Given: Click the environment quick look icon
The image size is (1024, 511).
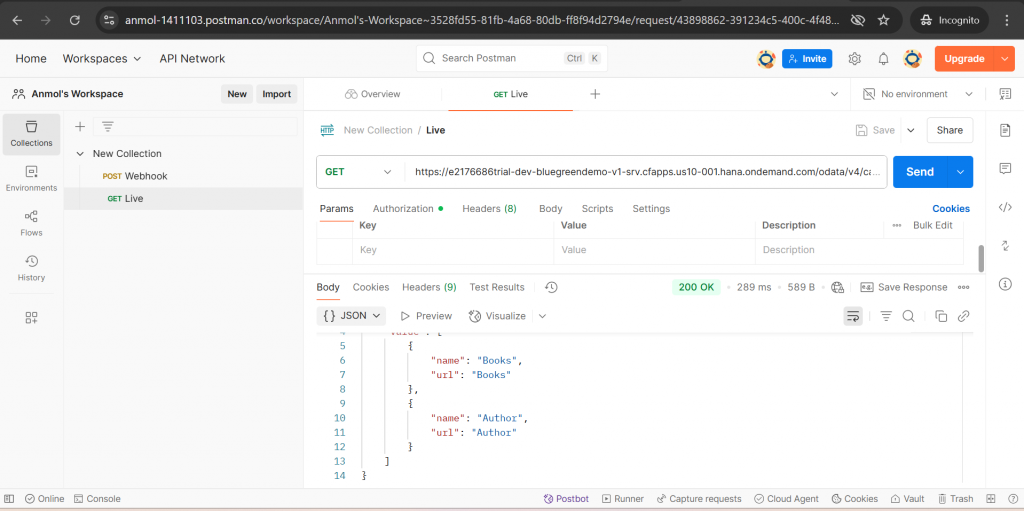Looking at the screenshot, I should coord(1005,94).
